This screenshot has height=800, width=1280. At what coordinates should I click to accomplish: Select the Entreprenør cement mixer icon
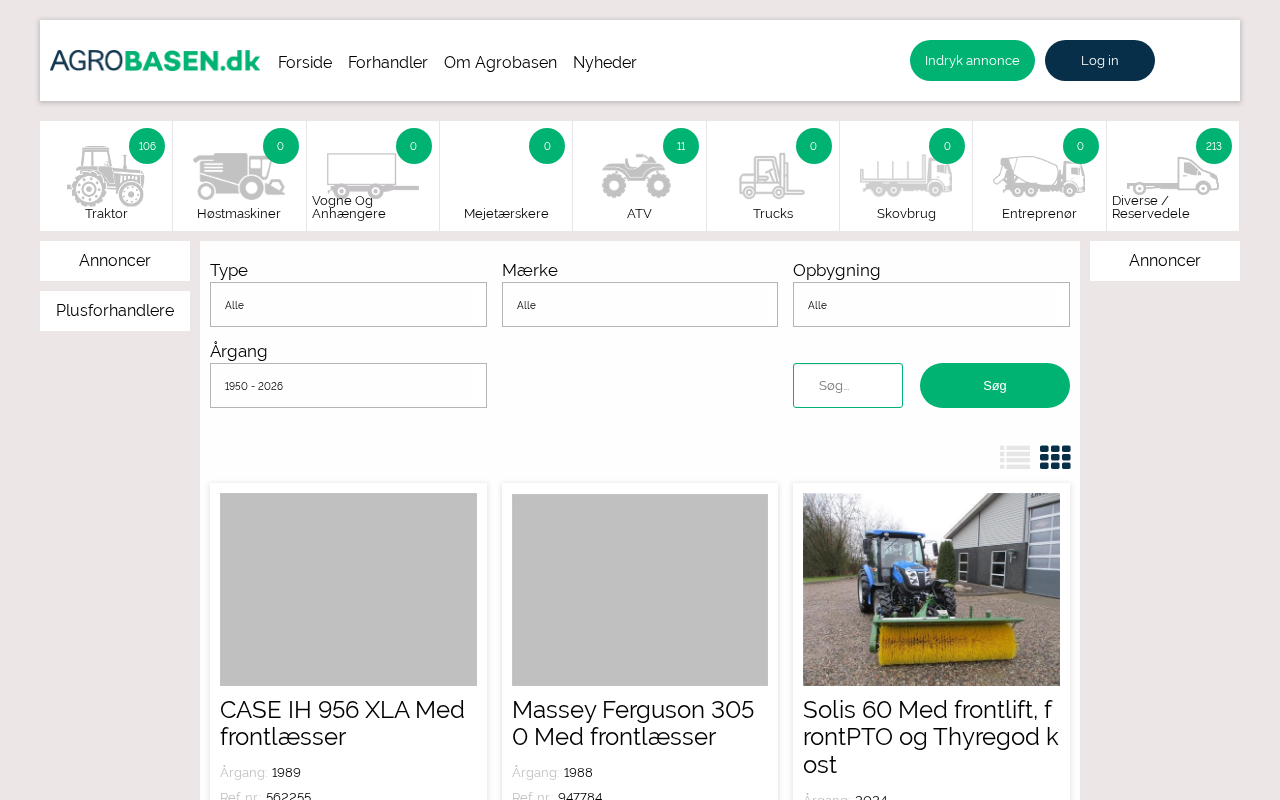[x=1038, y=176]
